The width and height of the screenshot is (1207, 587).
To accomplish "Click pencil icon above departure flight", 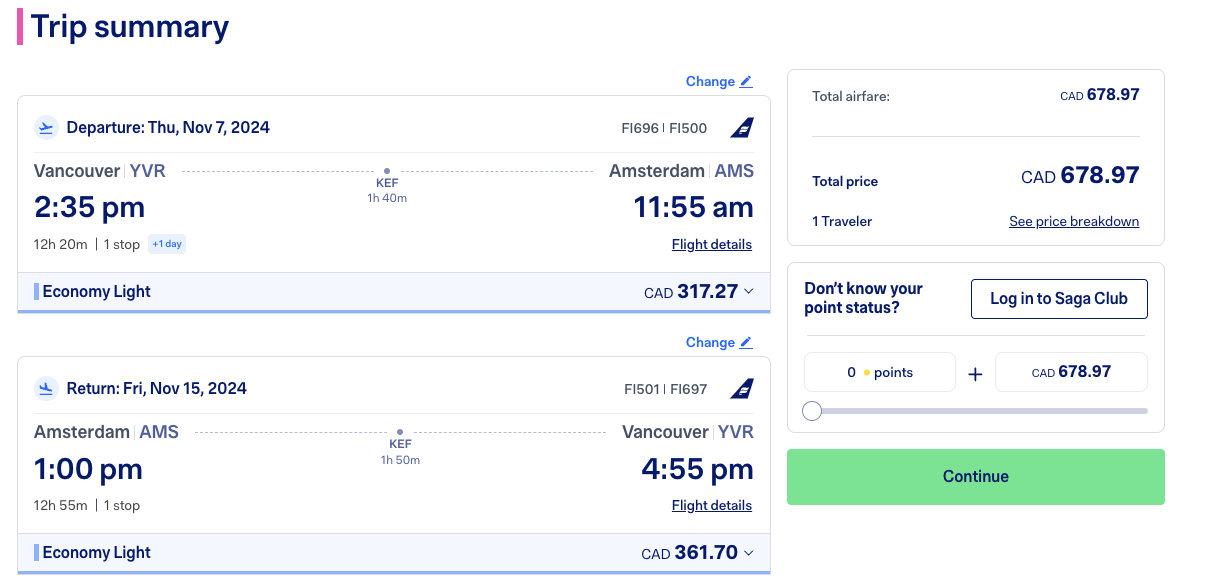I will click(x=746, y=82).
